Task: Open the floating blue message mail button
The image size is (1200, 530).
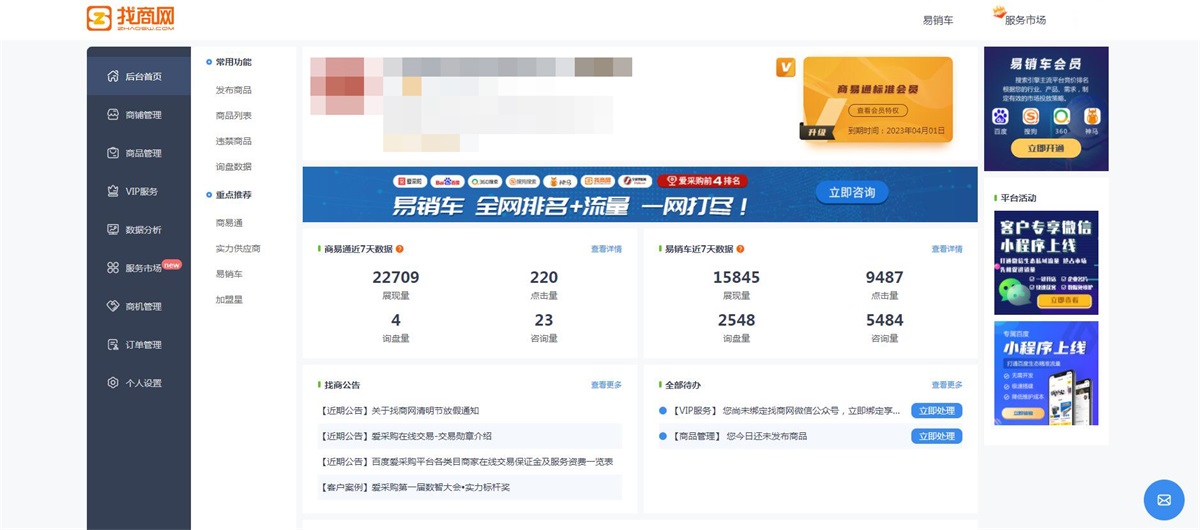Action: point(1163,499)
